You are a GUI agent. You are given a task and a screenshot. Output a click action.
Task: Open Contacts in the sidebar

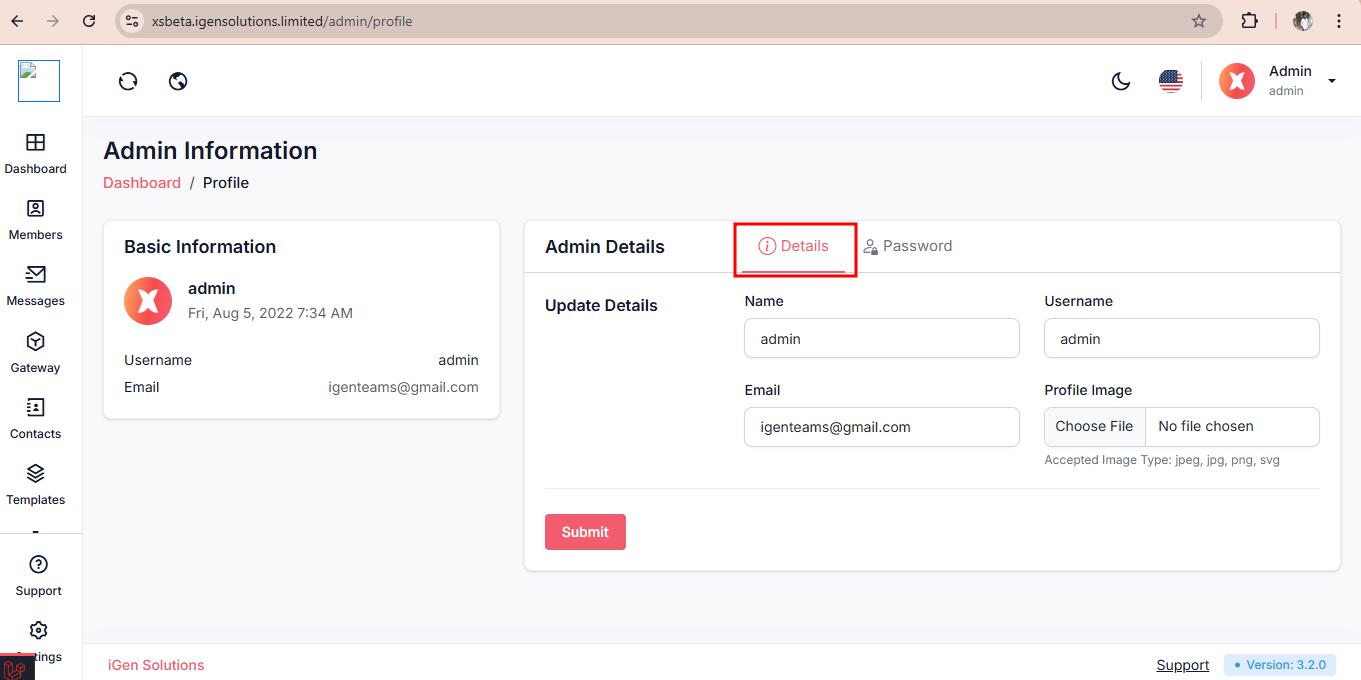point(35,408)
